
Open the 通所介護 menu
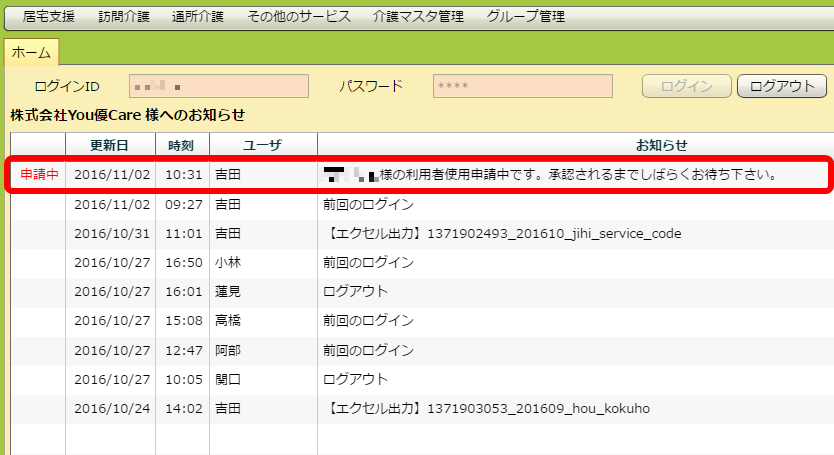197,17
